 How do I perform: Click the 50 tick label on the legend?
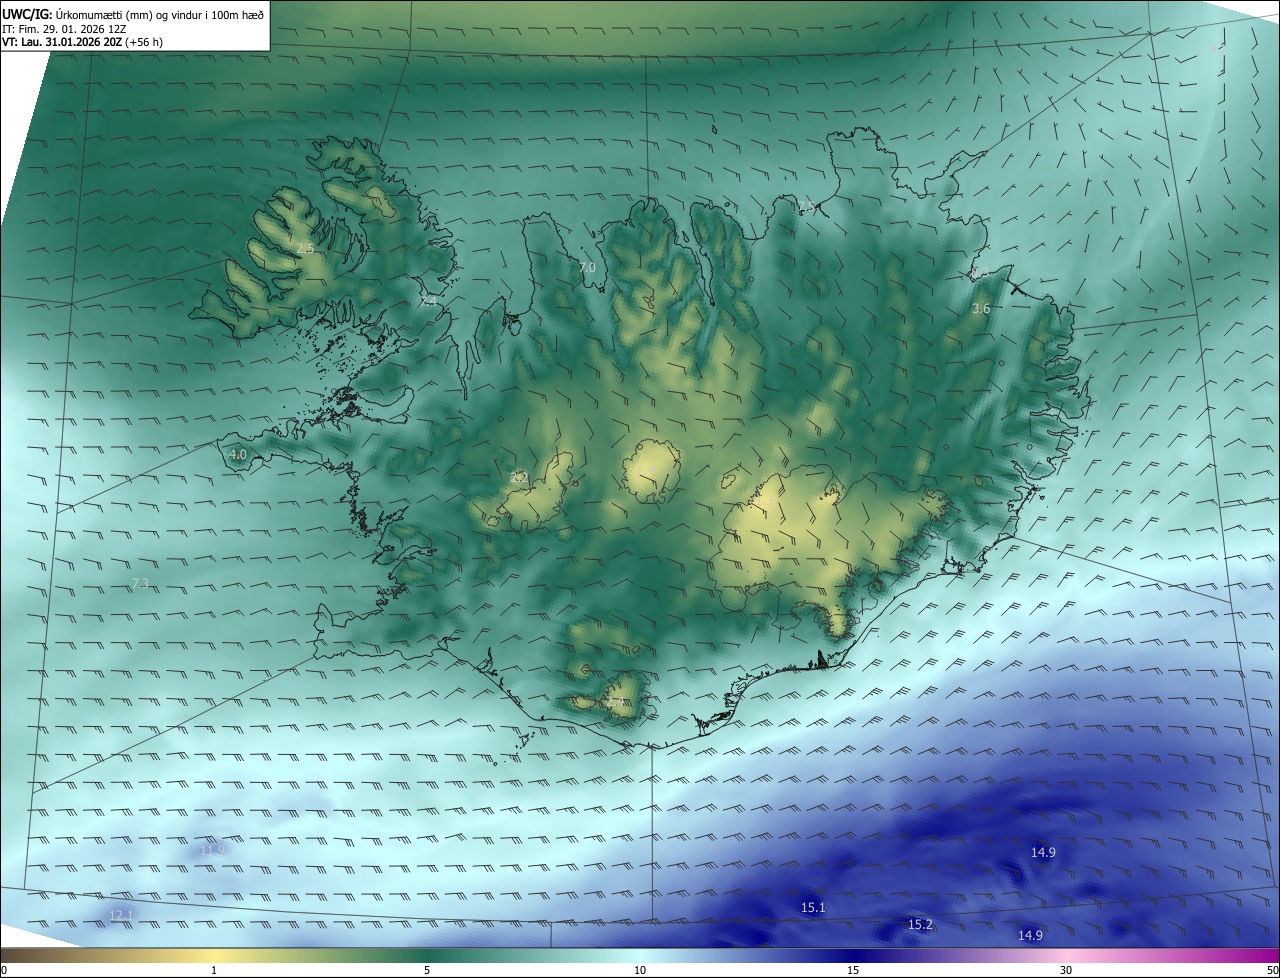pyautogui.click(x=1272, y=970)
